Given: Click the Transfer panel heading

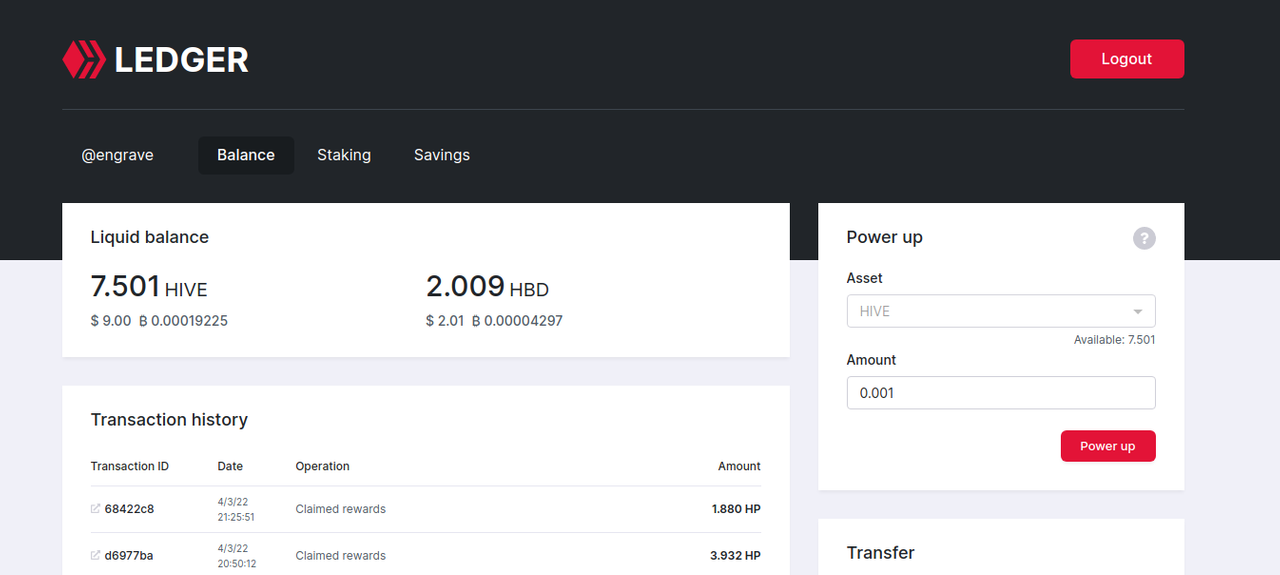Looking at the screenshot, I should [881, 553].
